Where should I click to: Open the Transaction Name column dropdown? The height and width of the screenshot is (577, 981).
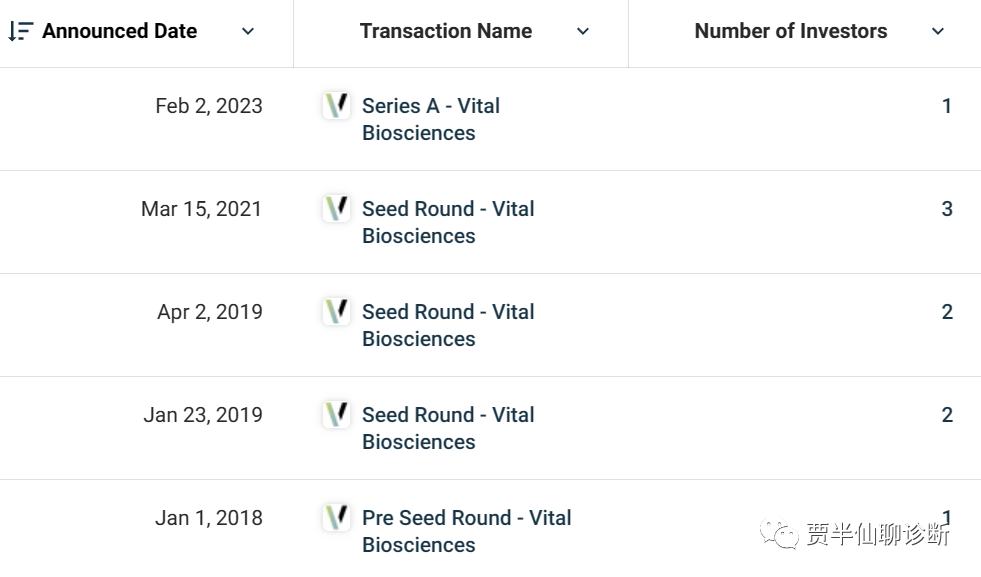tap(583, 31)
